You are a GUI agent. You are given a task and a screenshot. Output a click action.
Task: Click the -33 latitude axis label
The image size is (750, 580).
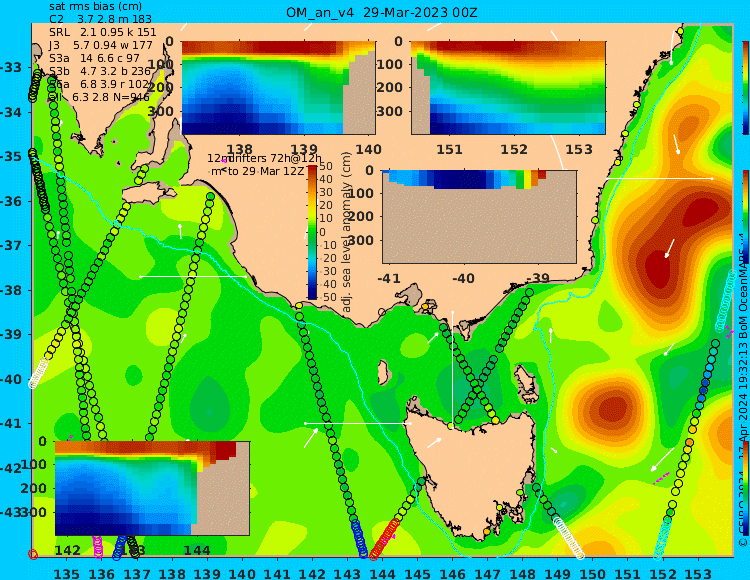[x=11, y=67]
